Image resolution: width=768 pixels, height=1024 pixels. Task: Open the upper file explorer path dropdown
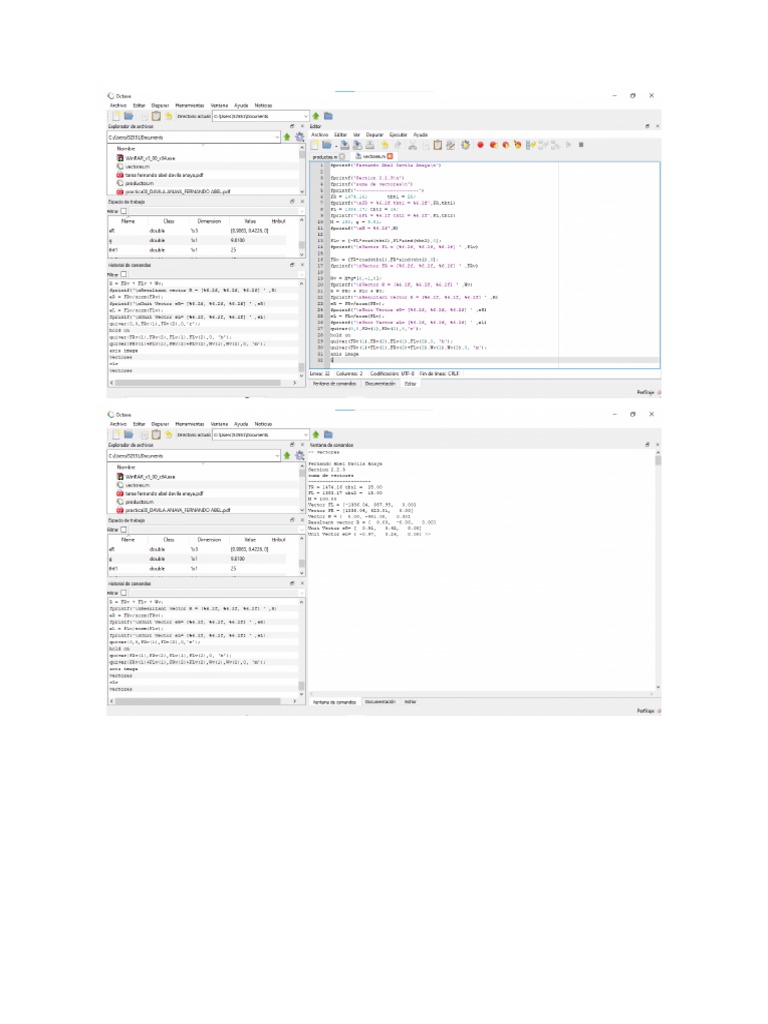point(276,137)
